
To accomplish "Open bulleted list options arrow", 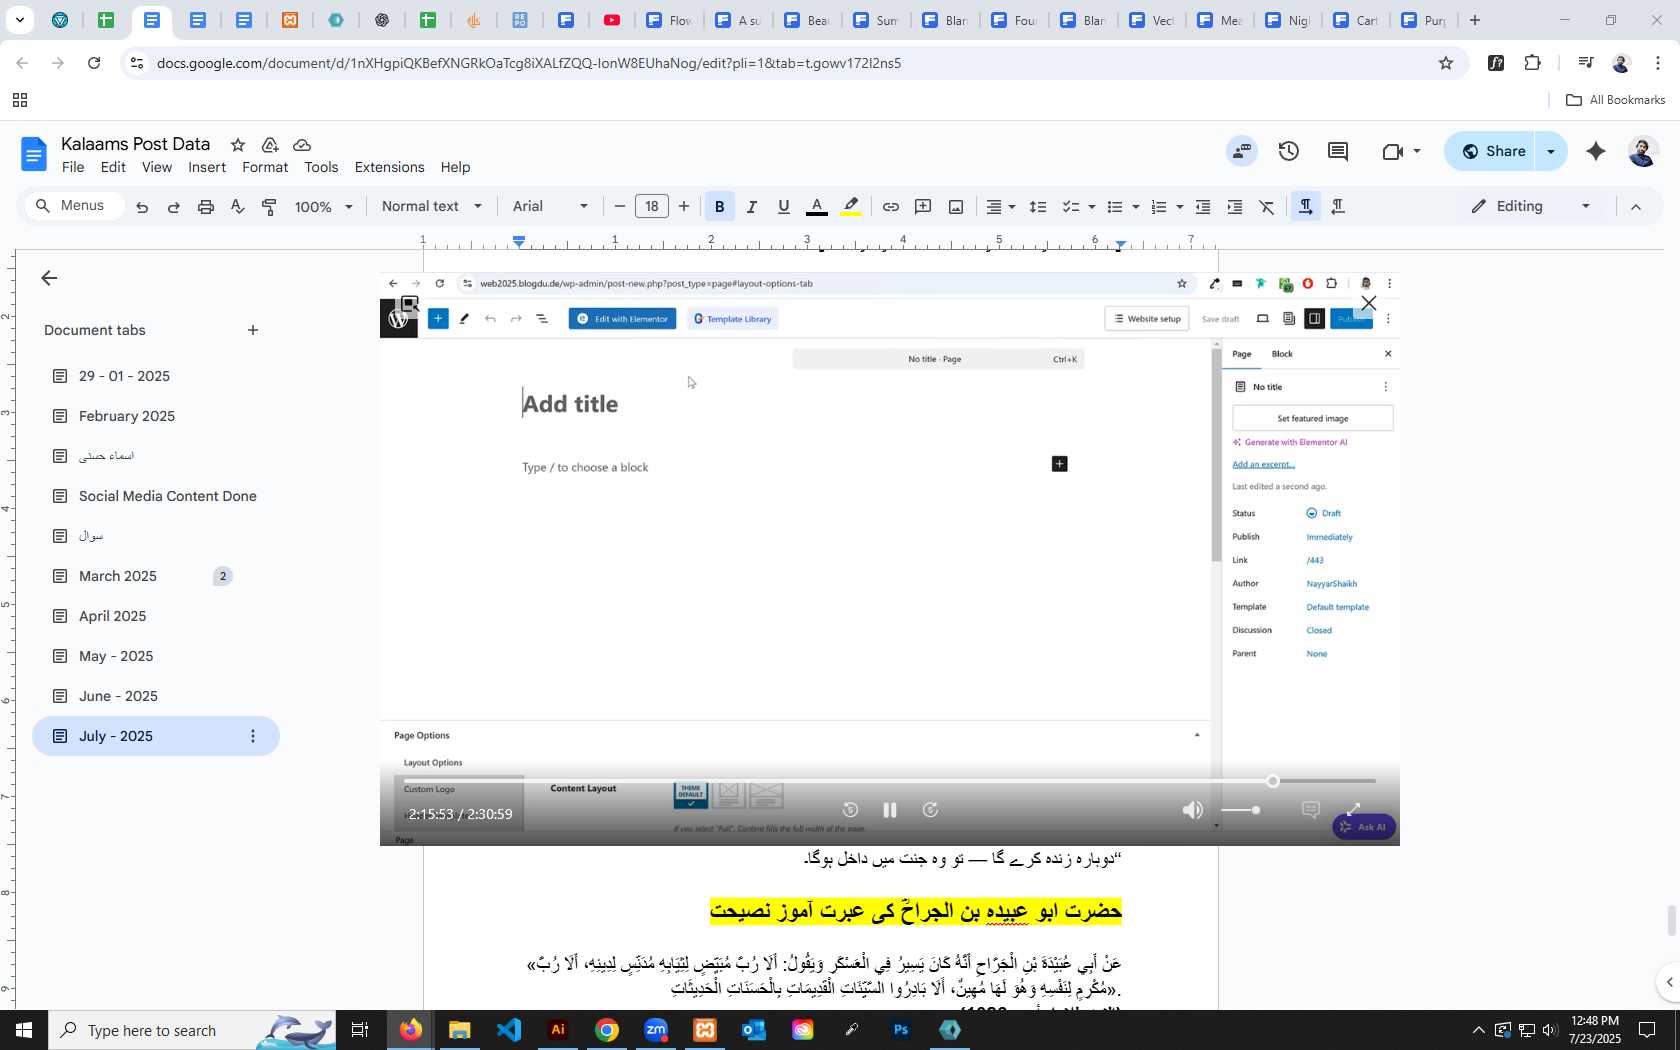I will click(1136, 207).
